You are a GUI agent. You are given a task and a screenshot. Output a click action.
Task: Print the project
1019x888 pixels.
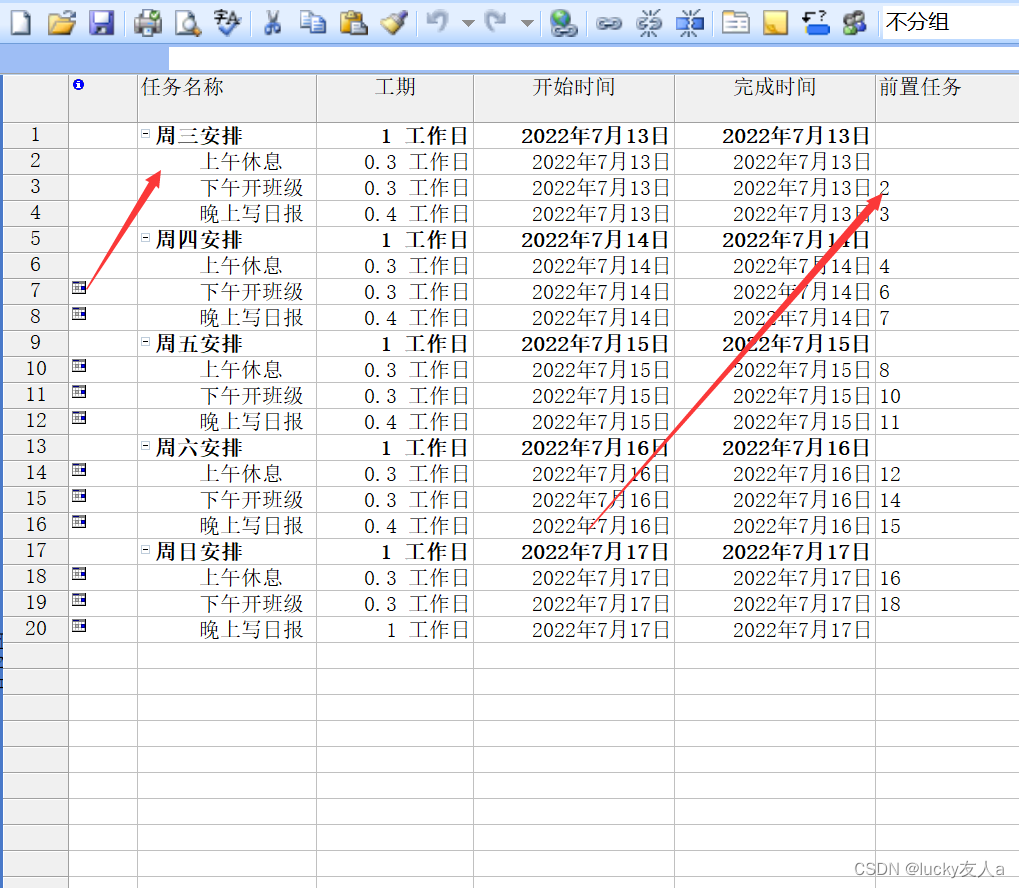coord(148,23)
